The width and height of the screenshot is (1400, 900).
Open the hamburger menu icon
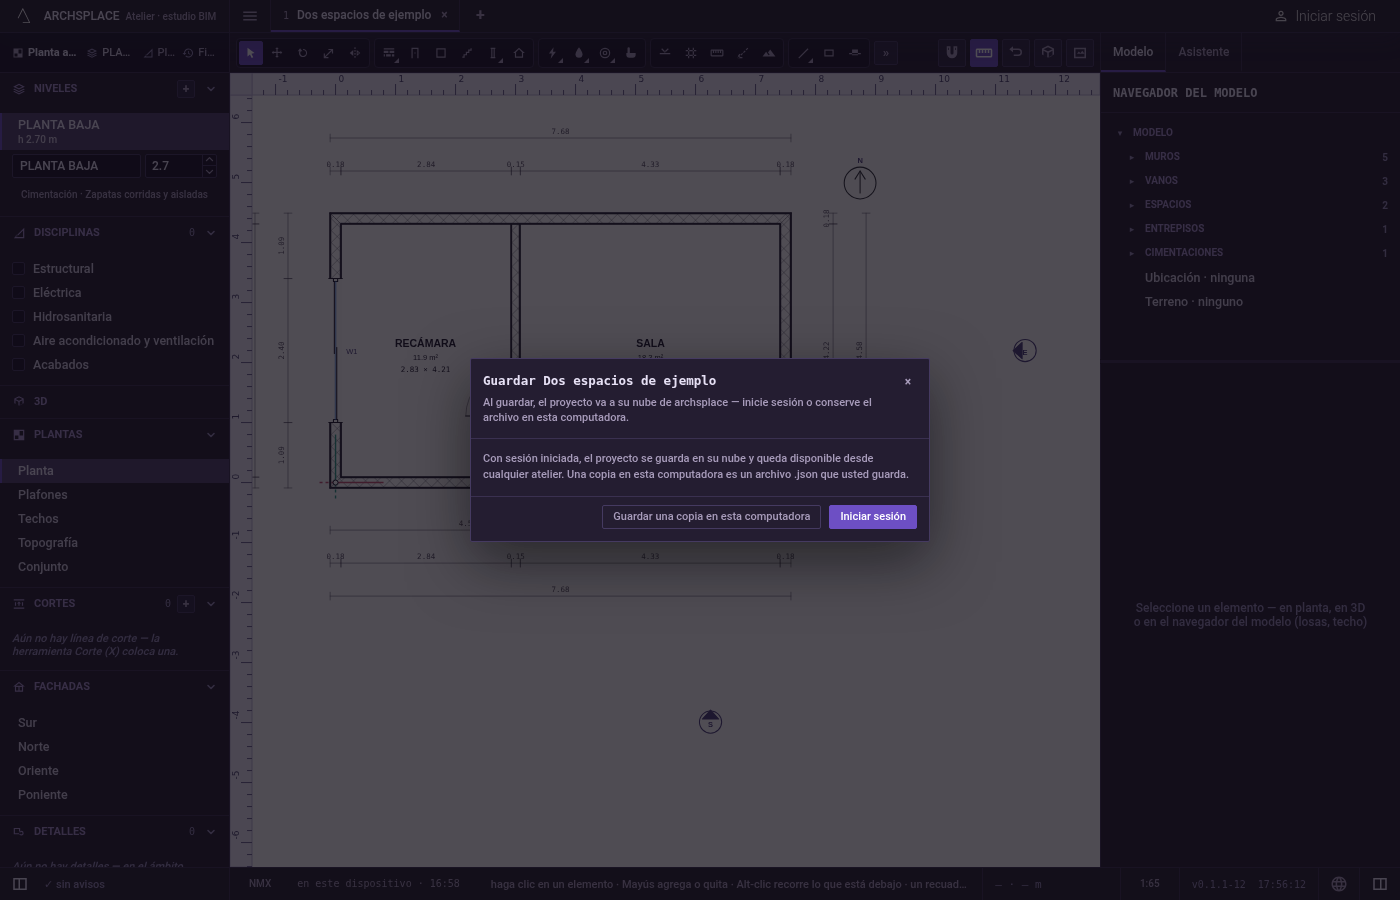(x=250, y=16)
